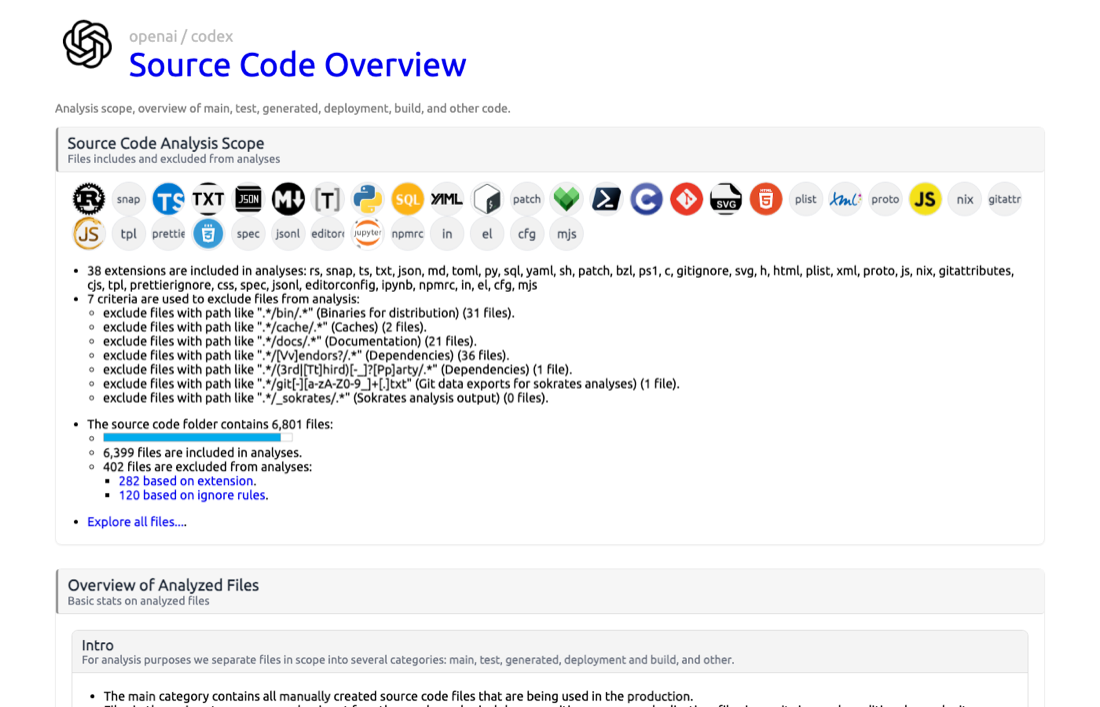Click the 'Source Code Analysis Scope' heading

(166, 143)
